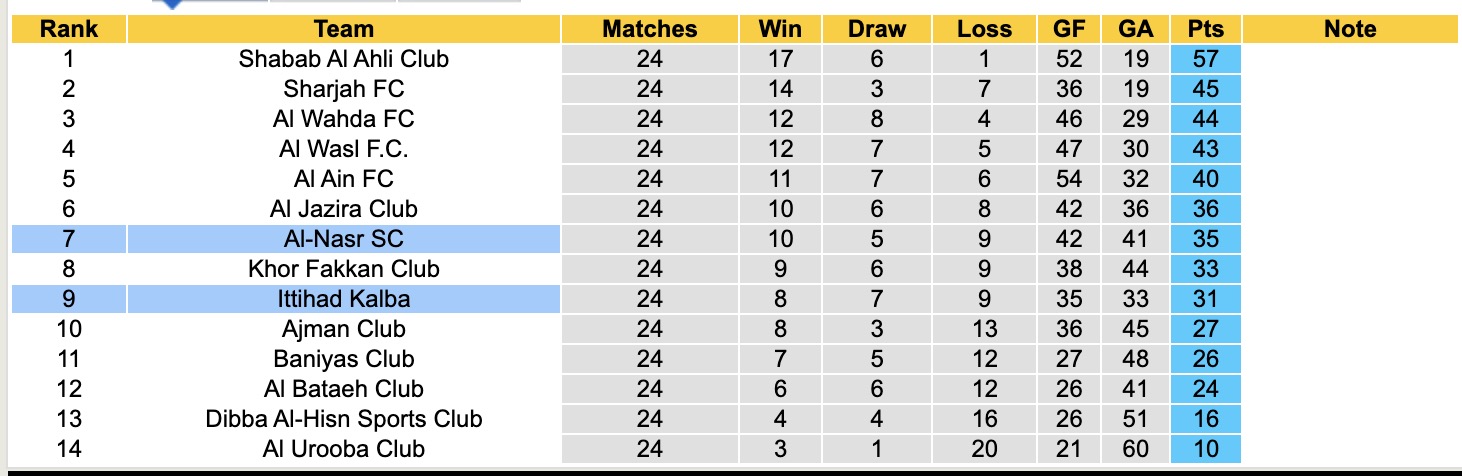
Task: Click the Al Urooba Club team name
Action: (343, 449)
